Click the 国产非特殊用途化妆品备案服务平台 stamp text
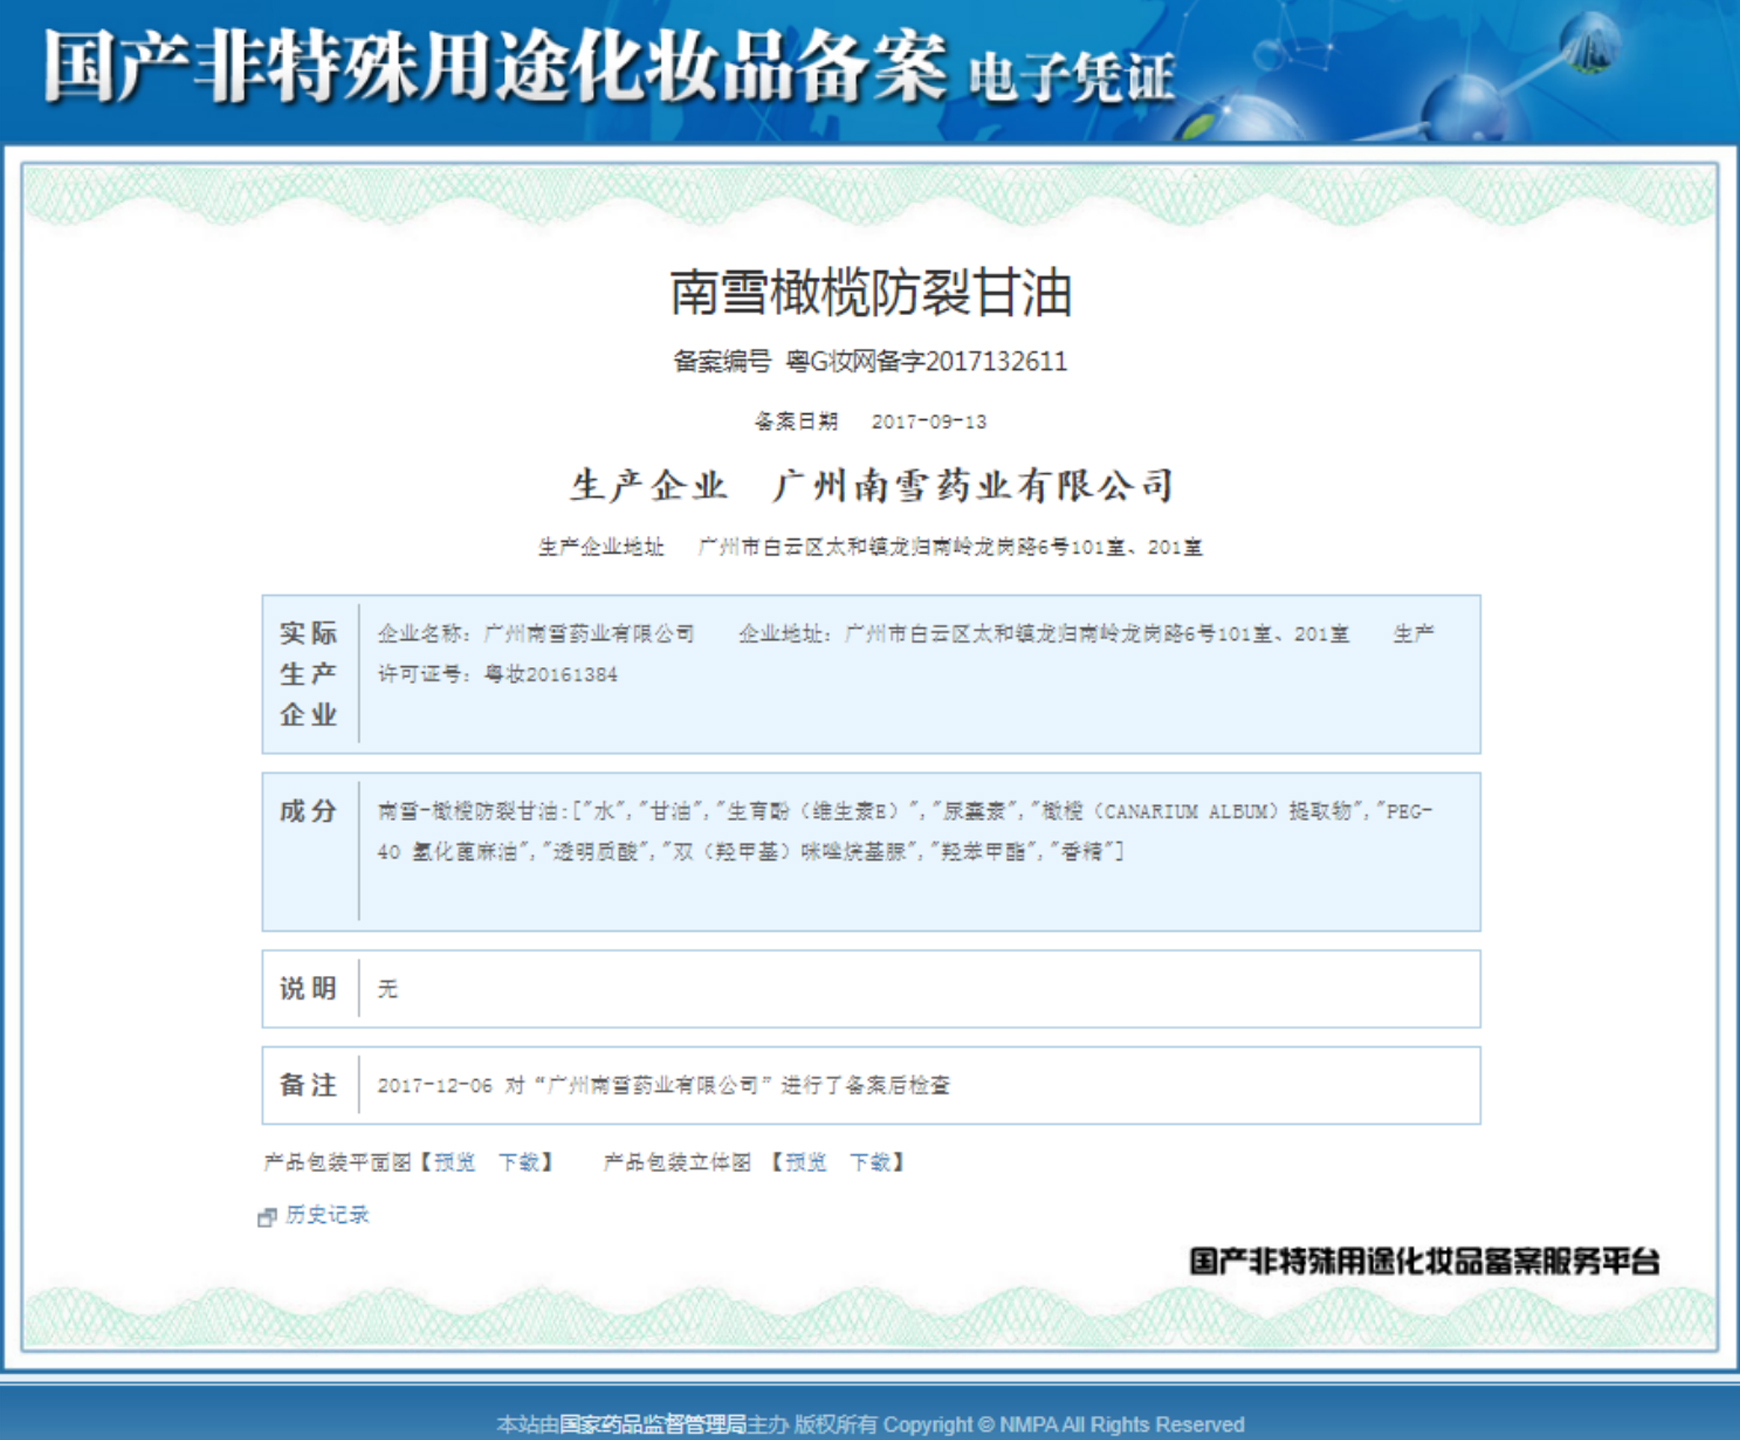The width and height of the screenshot is (1740, 1440). coord(1424,1261)
